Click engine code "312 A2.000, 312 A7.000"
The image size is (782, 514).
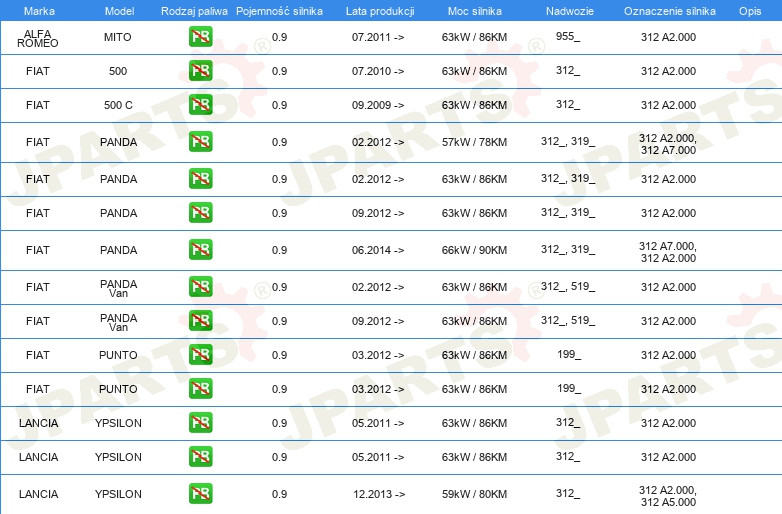point(668,144)
